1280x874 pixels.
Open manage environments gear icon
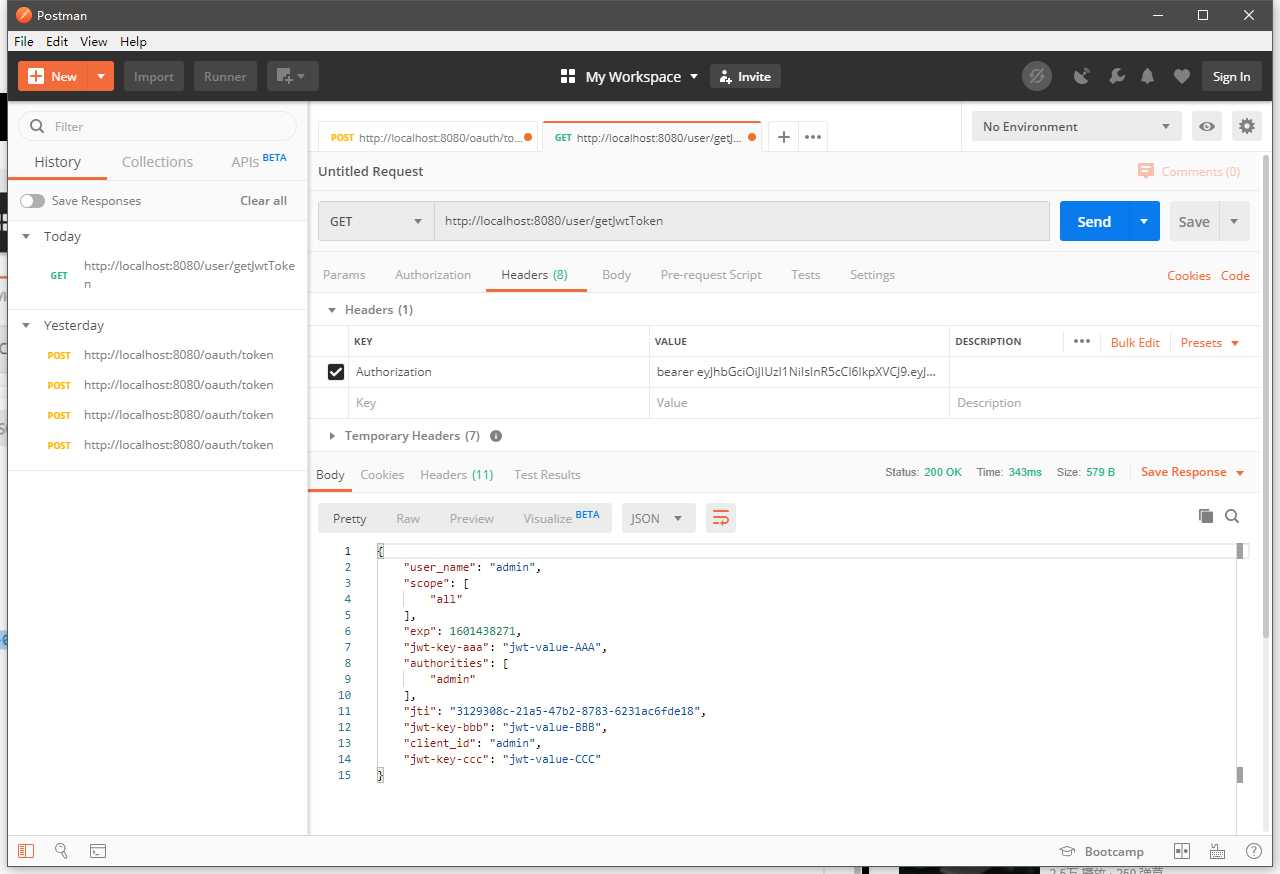[1246, 126]
